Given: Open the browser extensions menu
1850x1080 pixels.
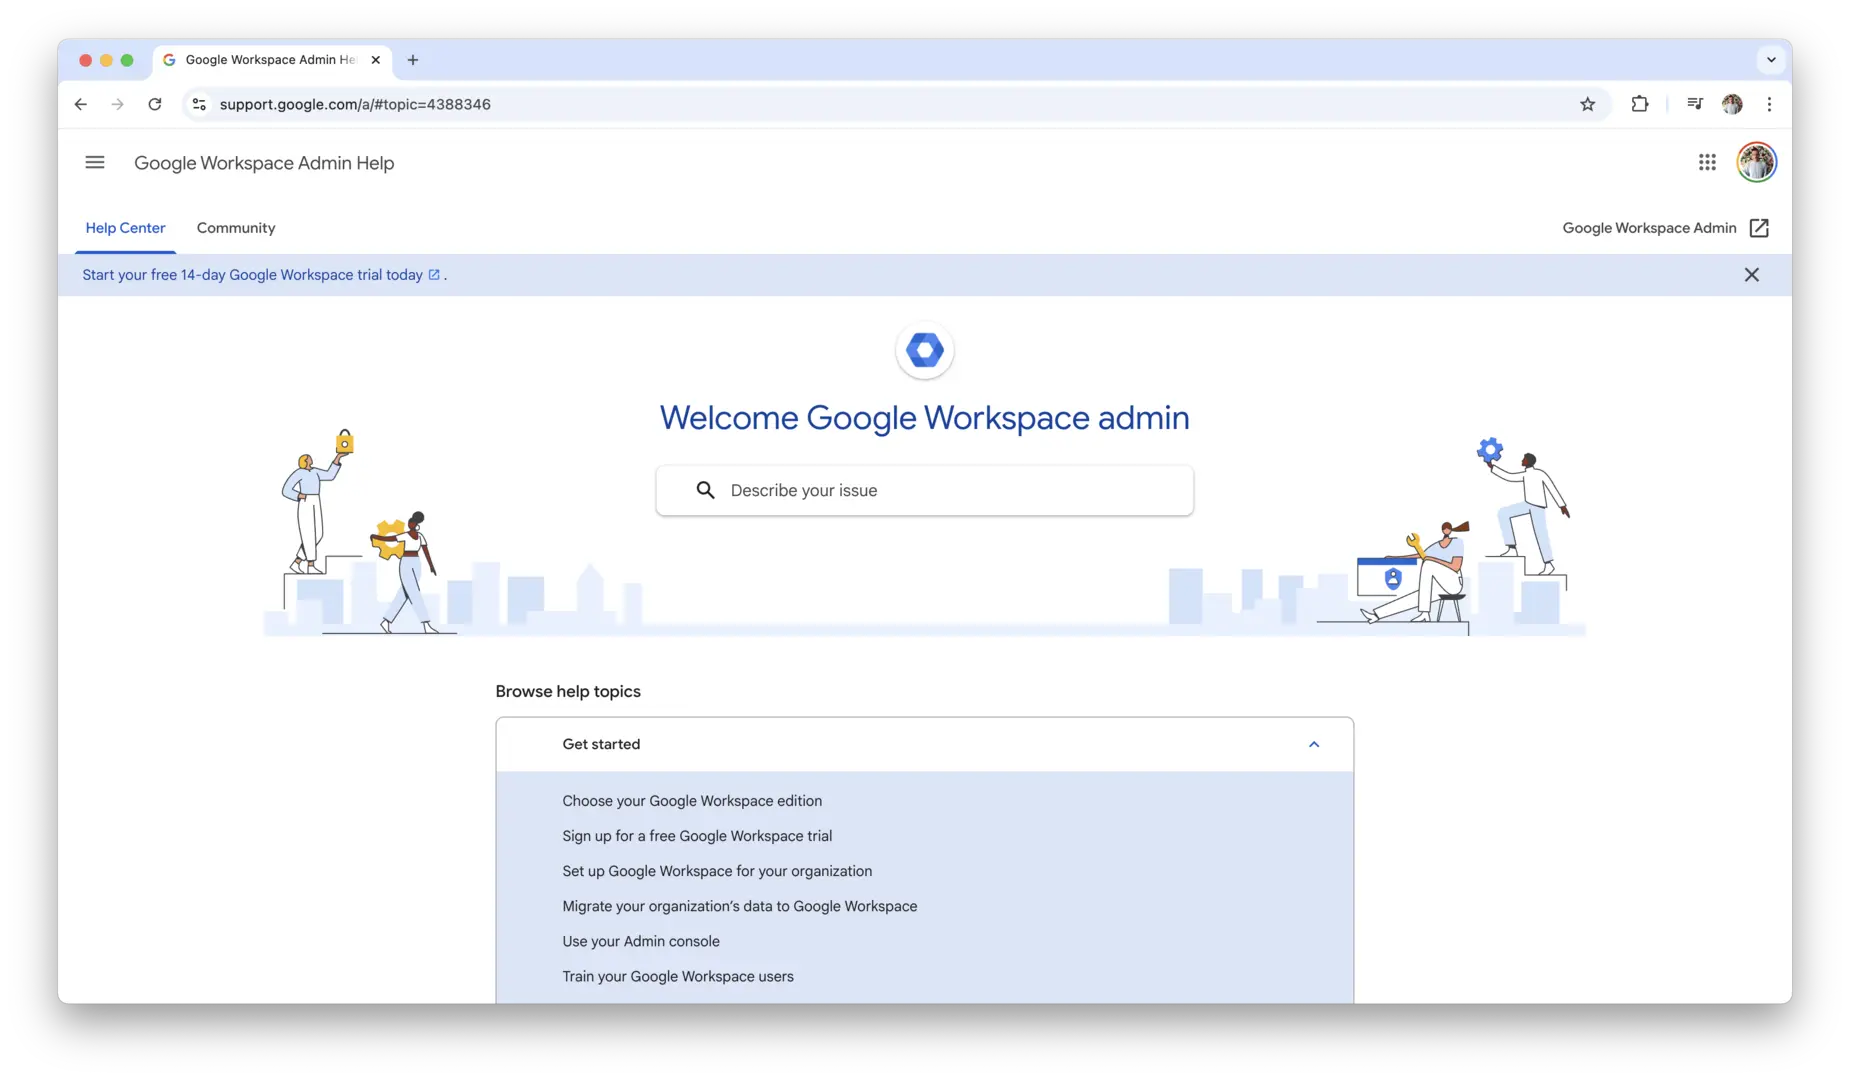Looking at the screenshot, I should 1639,104.
